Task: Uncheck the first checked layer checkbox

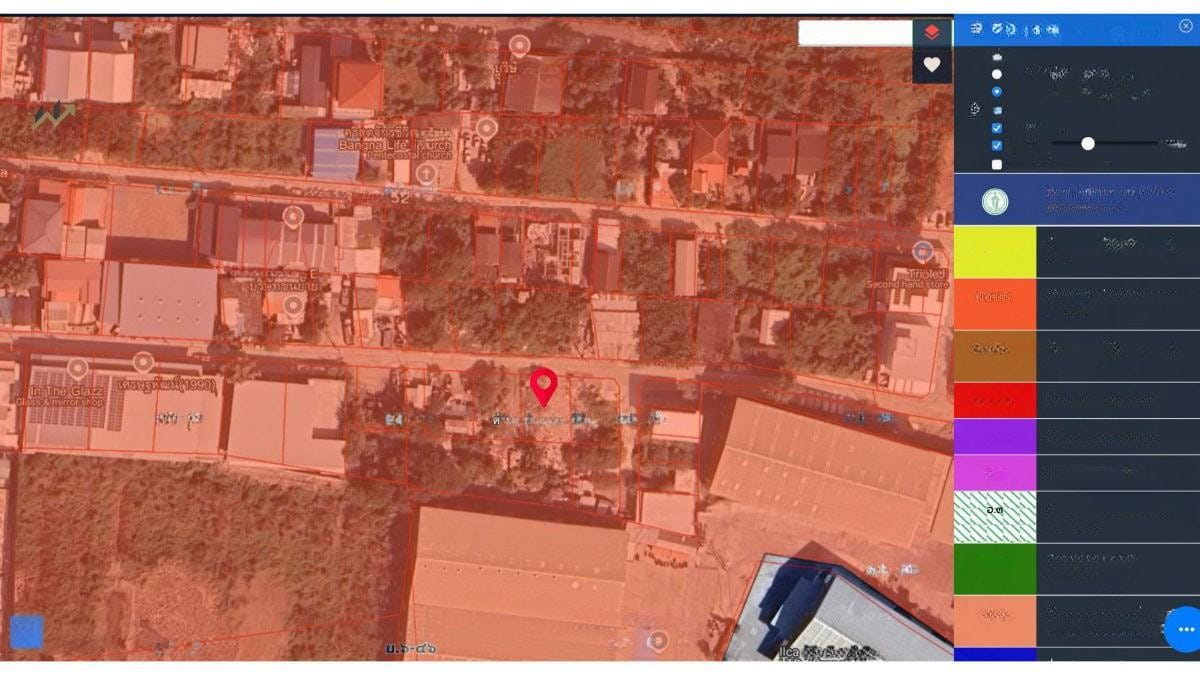Action: [x=996, y=128]
